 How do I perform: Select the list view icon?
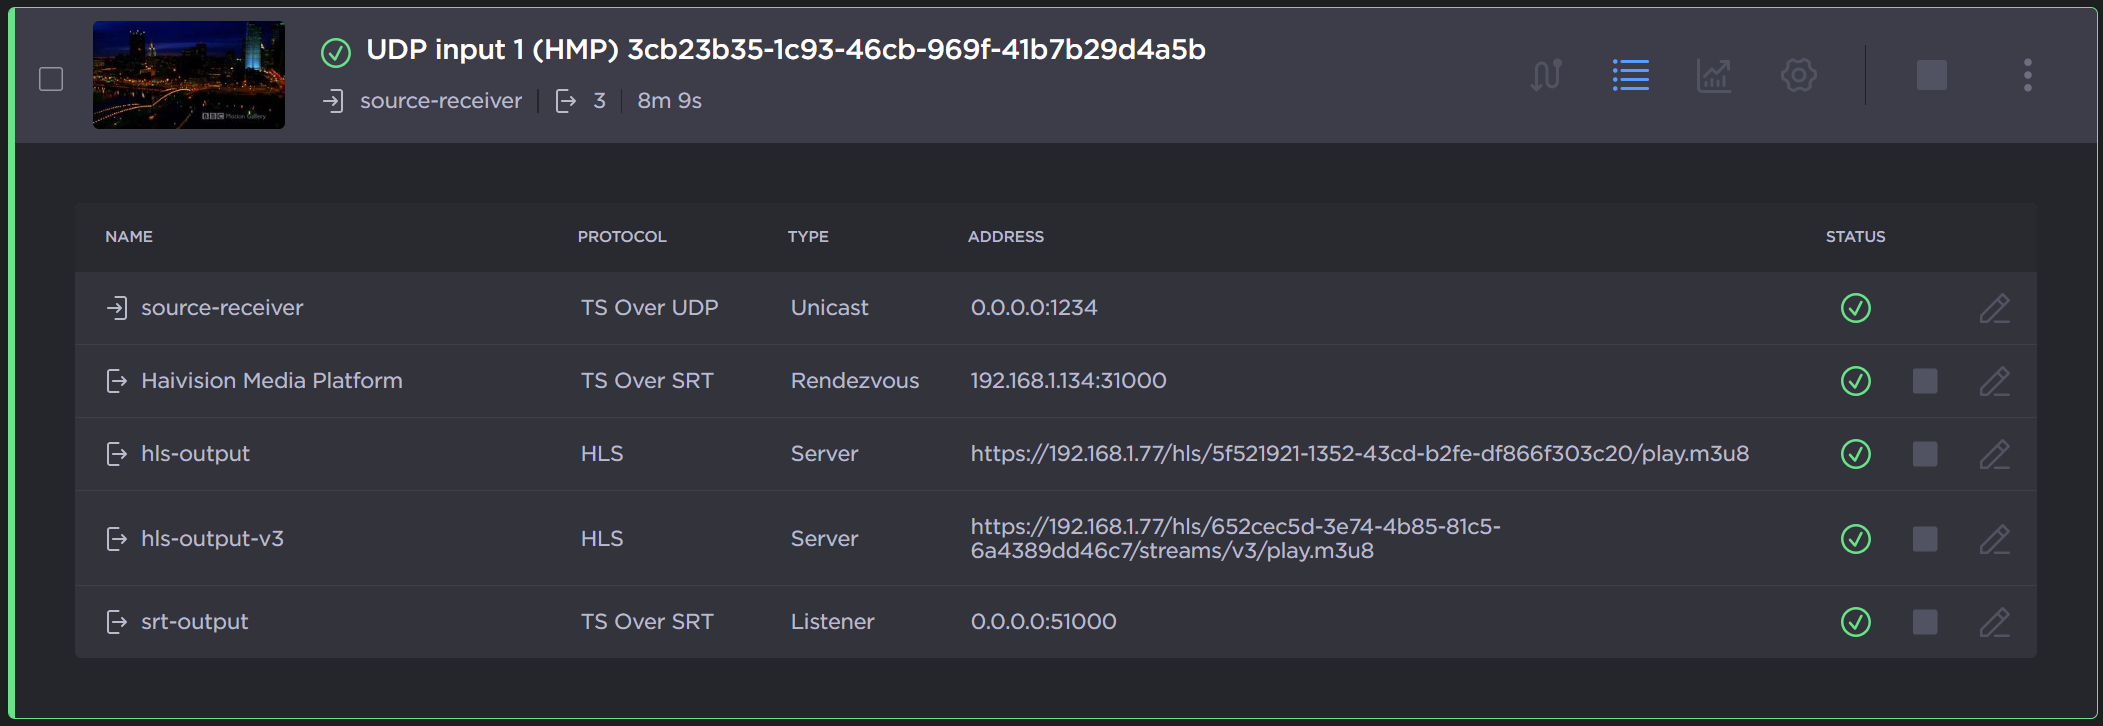1630,74
